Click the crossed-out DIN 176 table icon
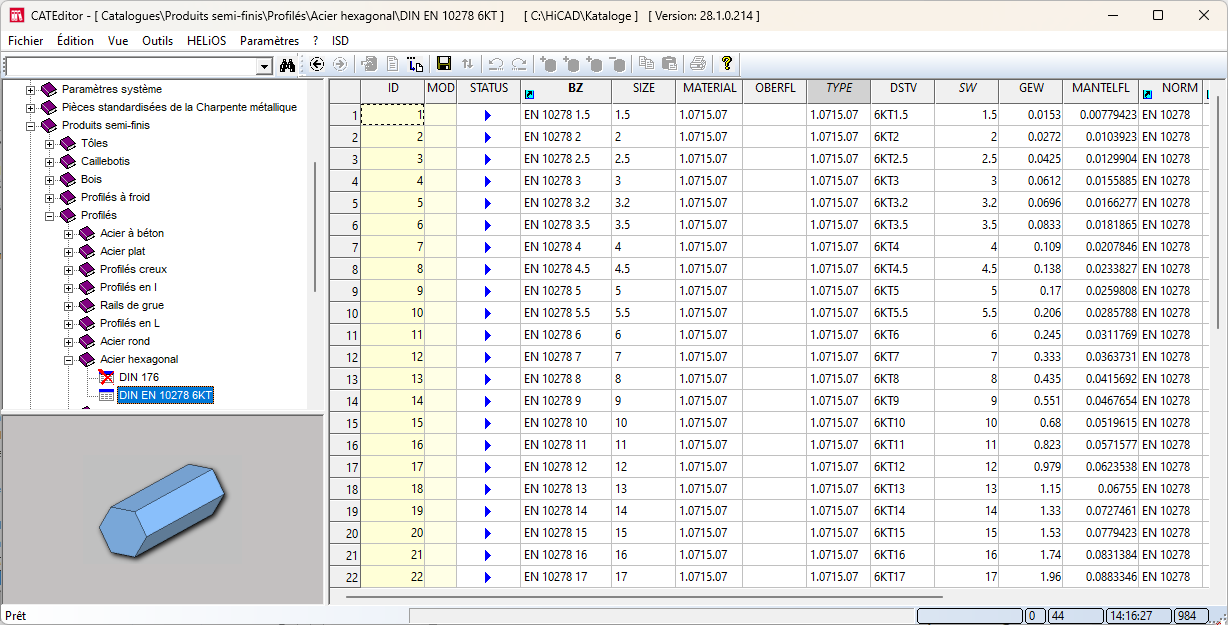The width and height of the screenshot is (1228, 625). coord(107,377)
